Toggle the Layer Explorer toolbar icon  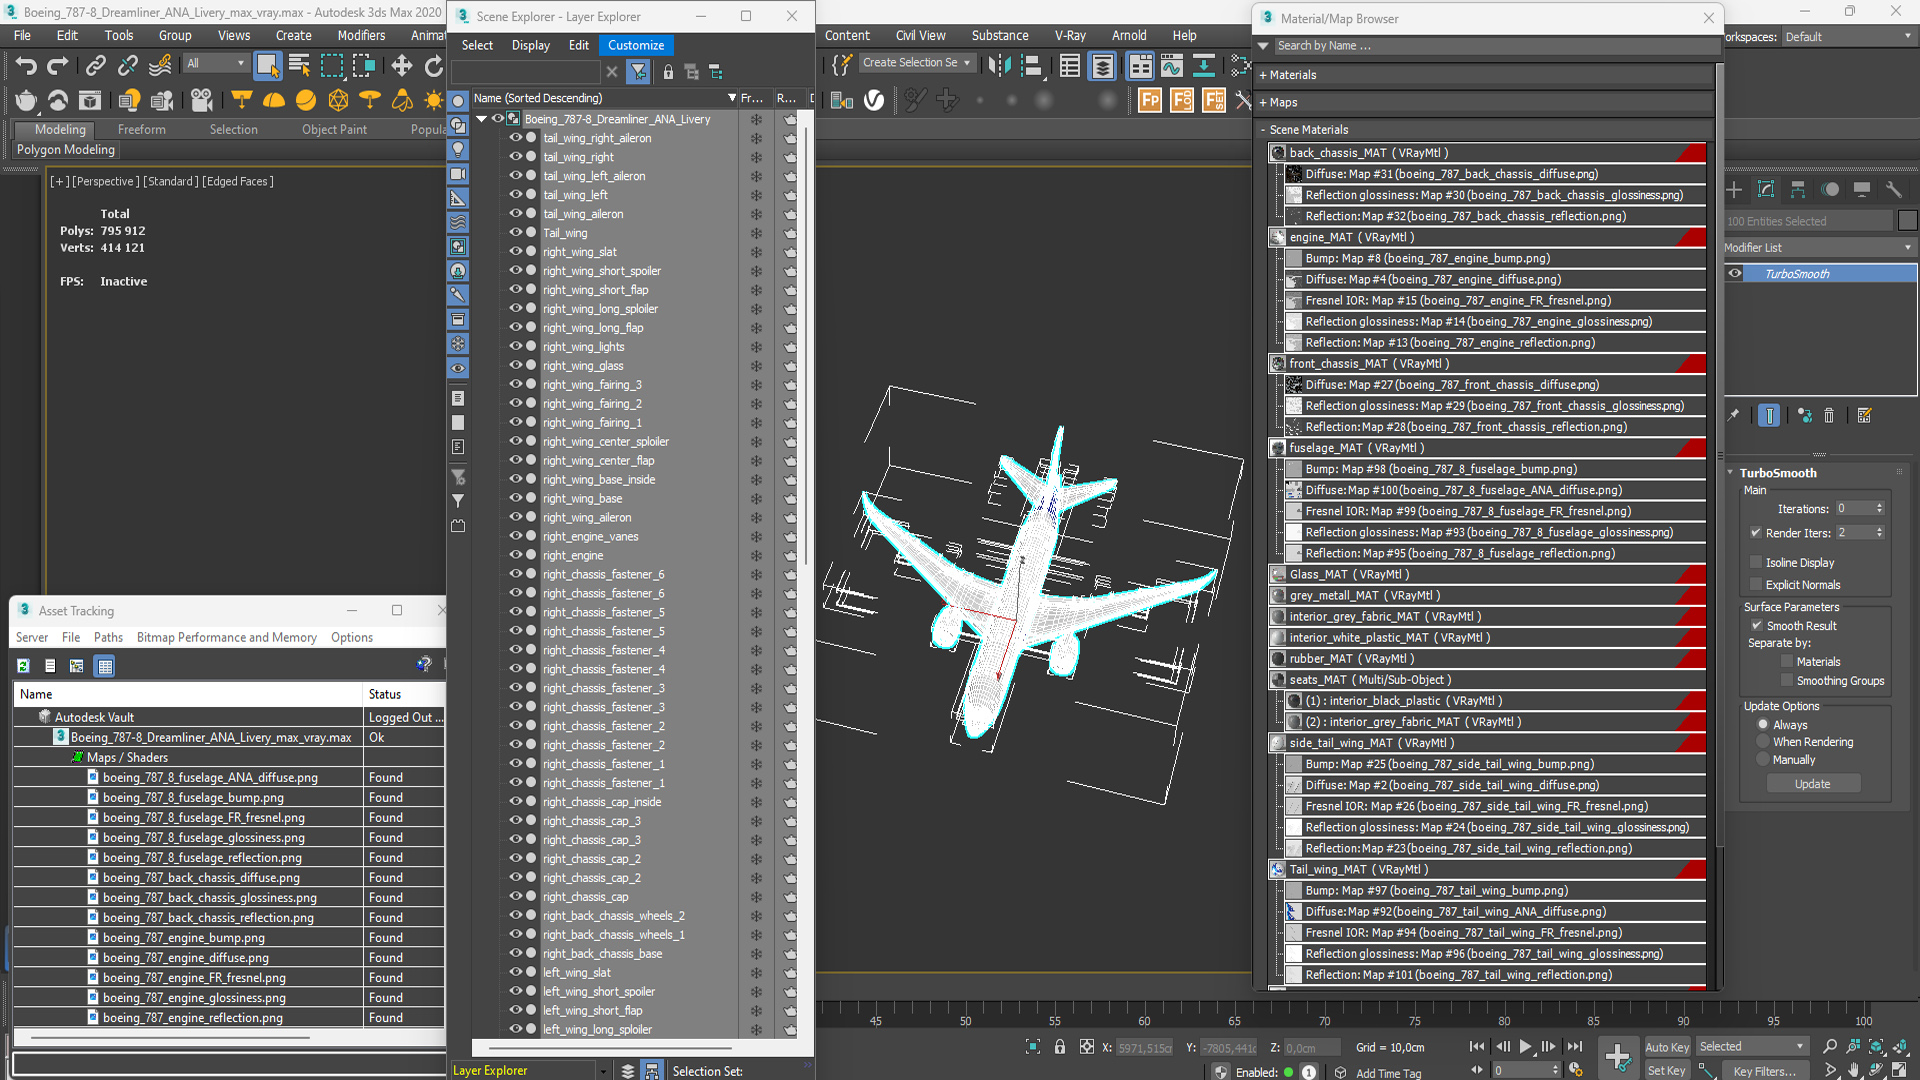pos(1102,66)
